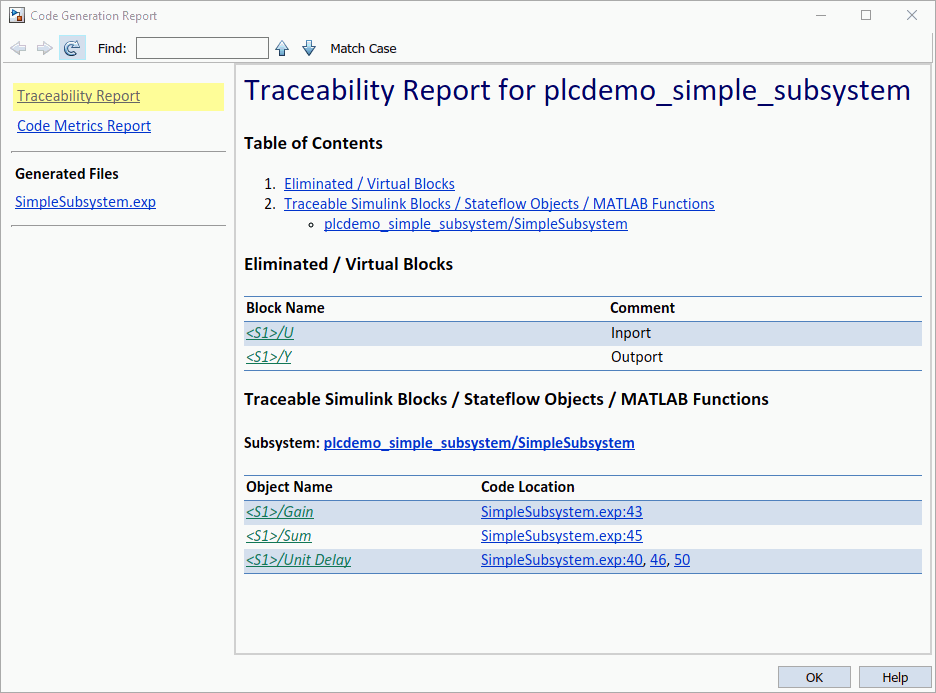Click the Find Next down arrow

[308, 48]
